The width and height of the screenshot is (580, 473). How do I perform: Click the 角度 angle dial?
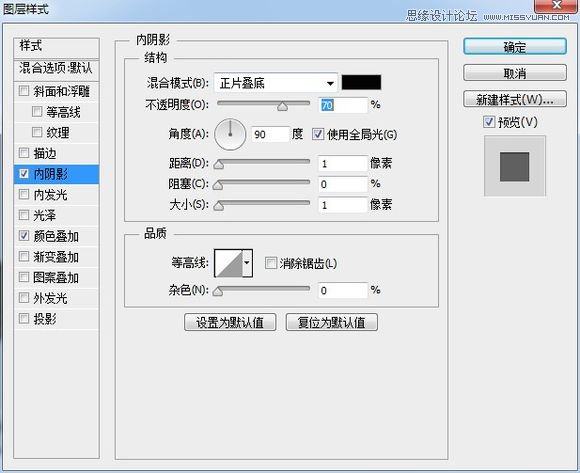[x=230, y=134]
